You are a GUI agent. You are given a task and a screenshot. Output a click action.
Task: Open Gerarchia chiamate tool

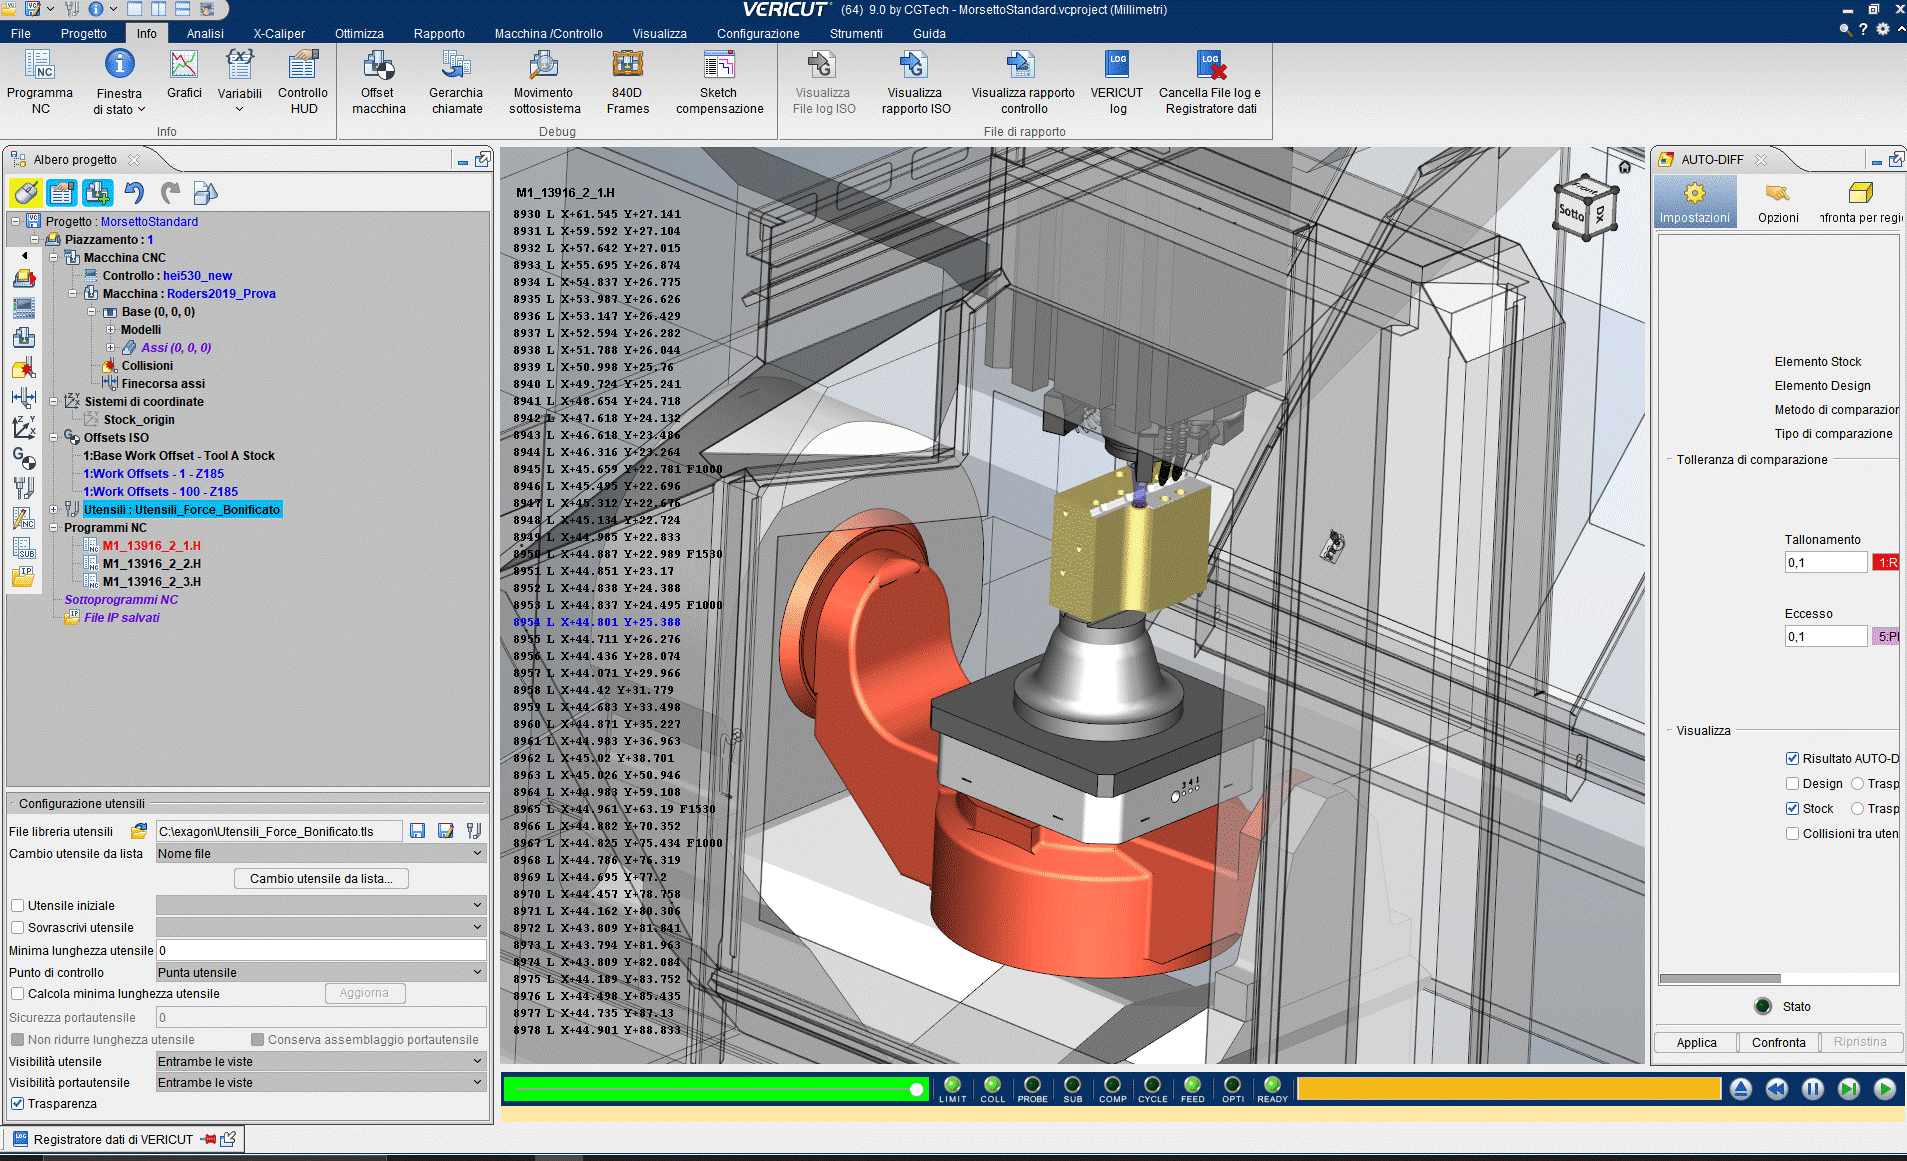coord(456,82)
